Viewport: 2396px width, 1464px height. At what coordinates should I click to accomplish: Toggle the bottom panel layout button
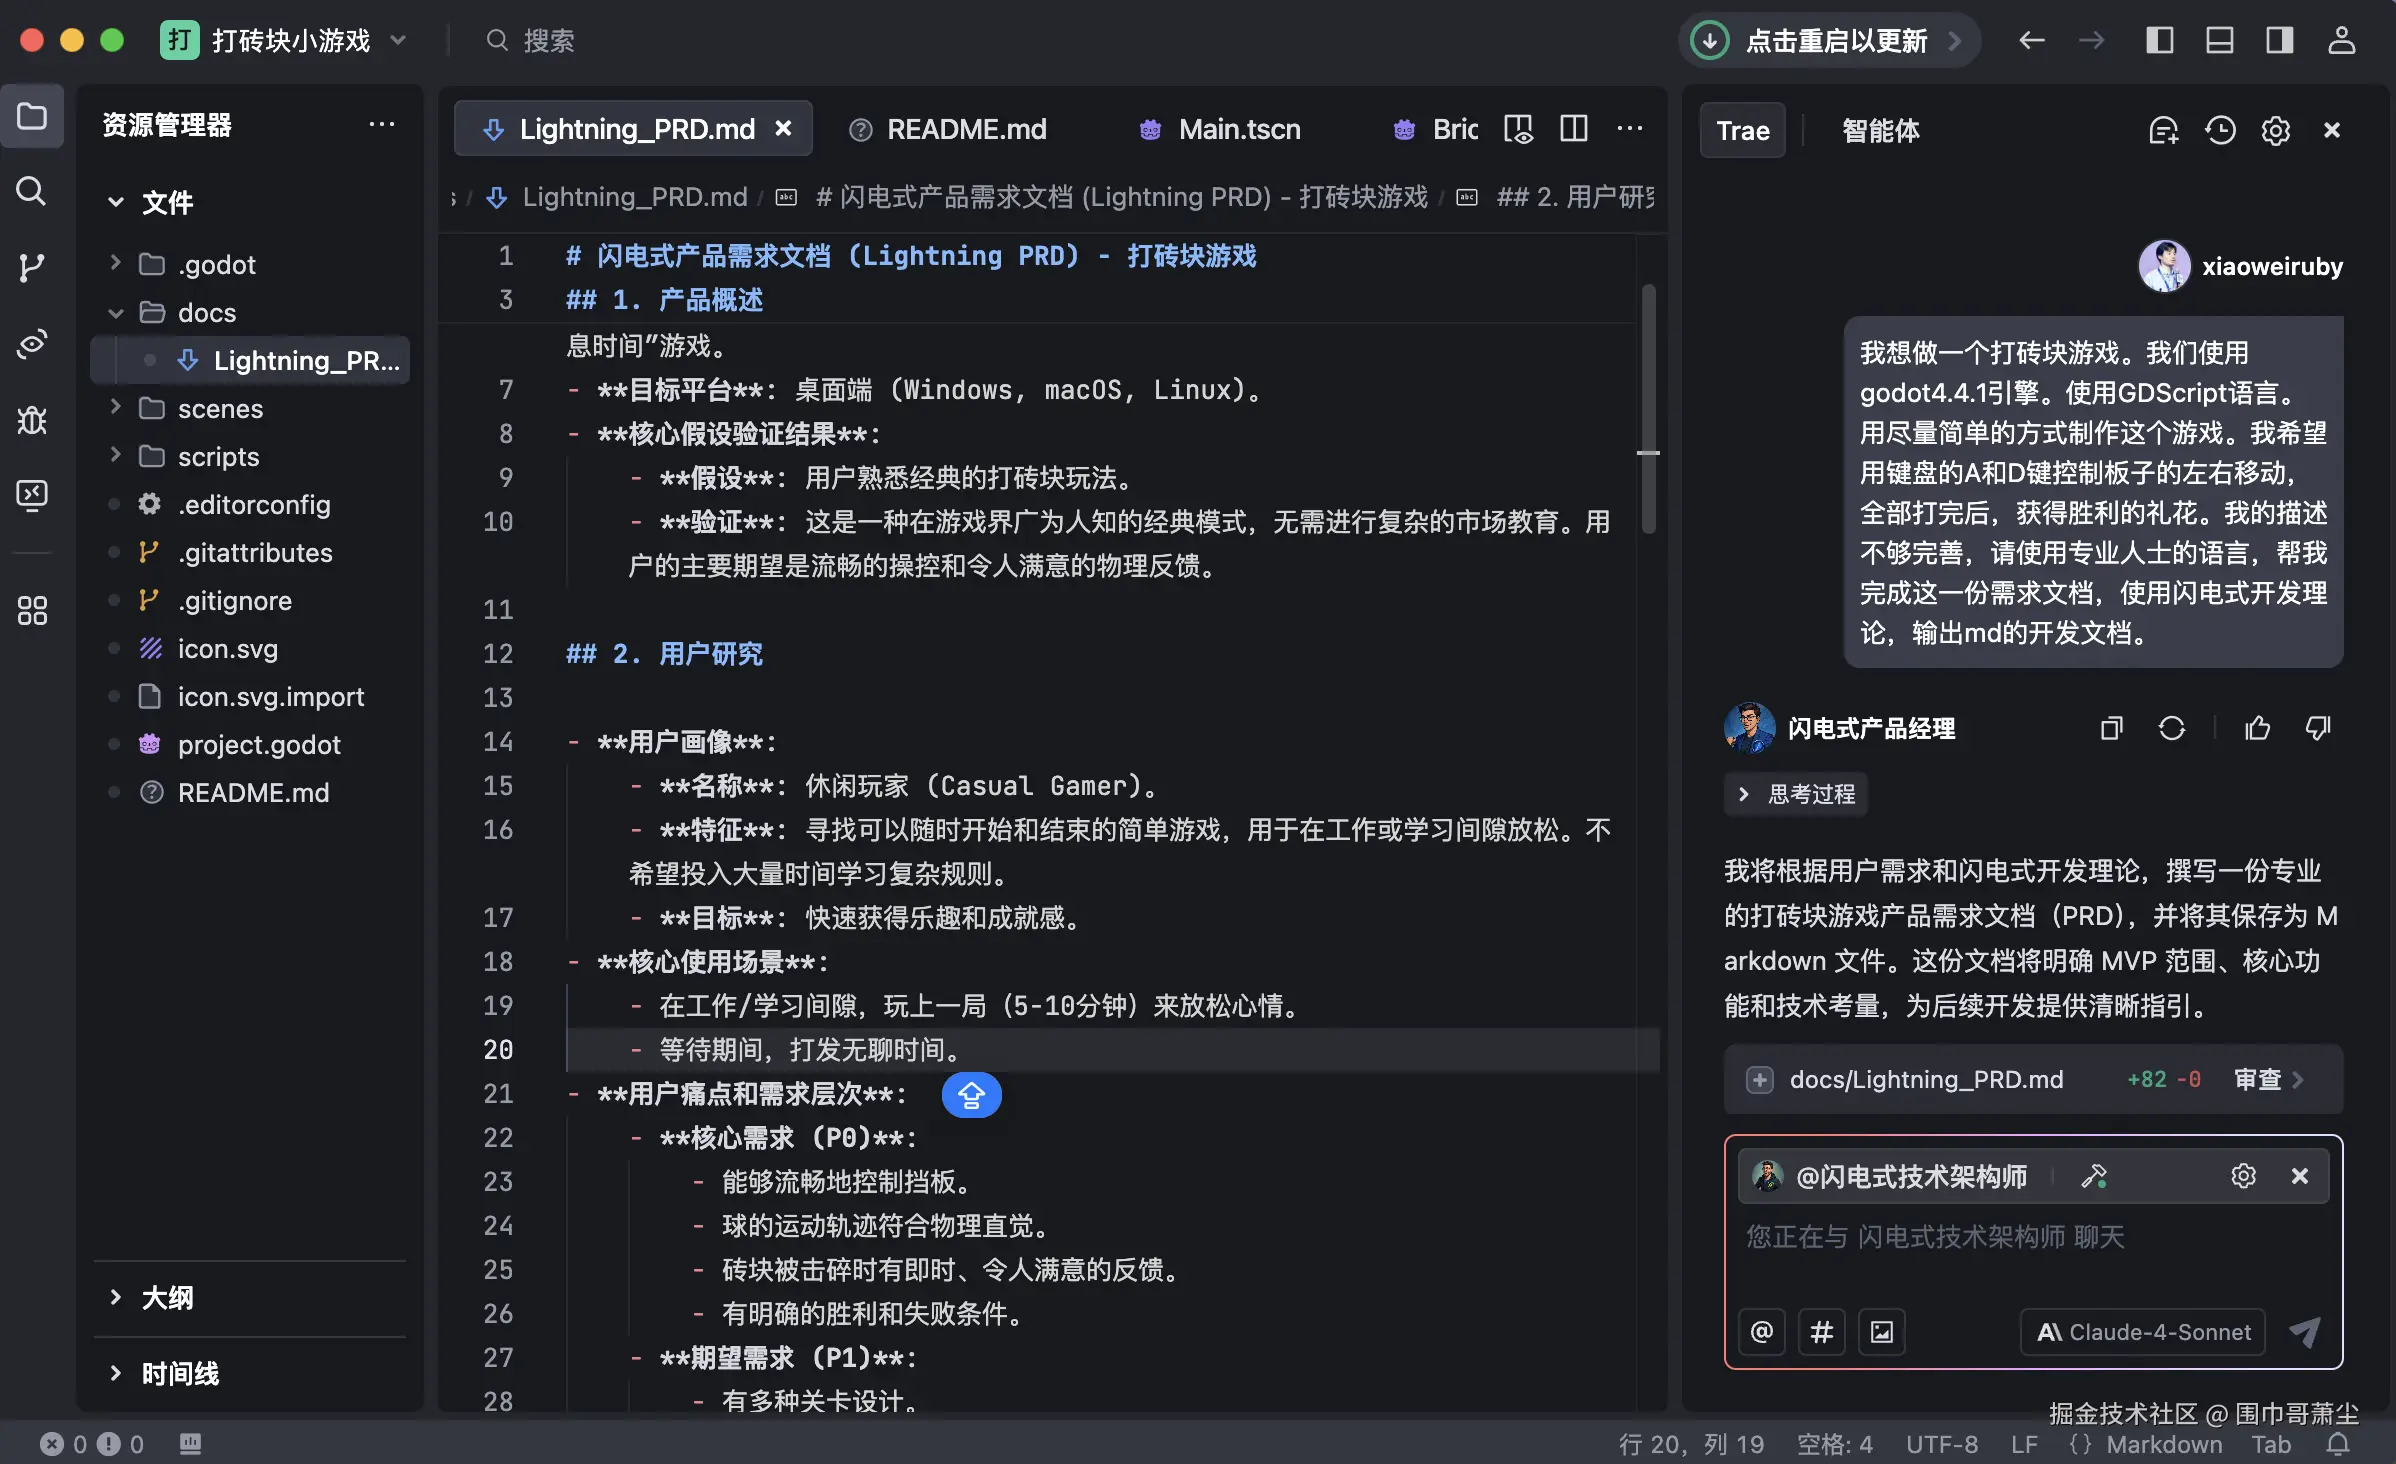point(2219,40)
